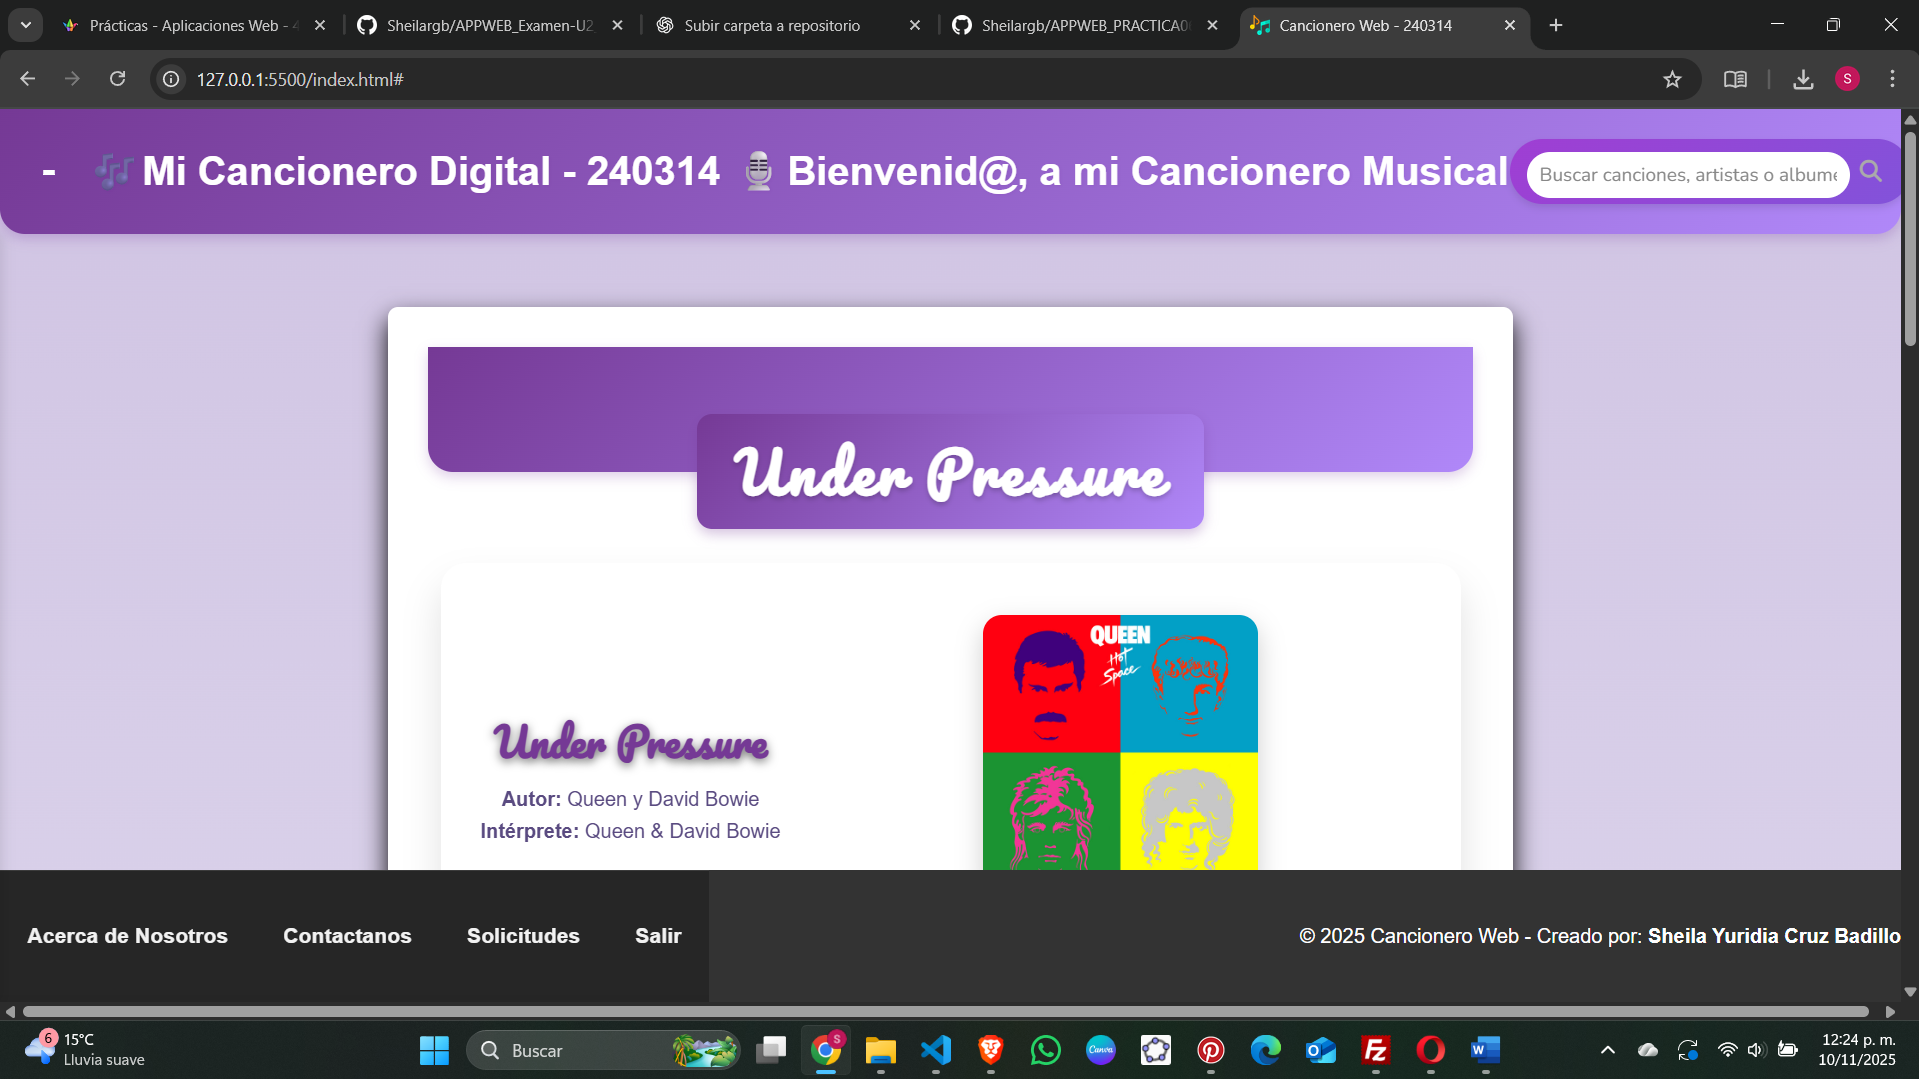Image resolution: width=1919 pixels, height=1079 pixels.
Task: Launch FileZilla from the taskbar
Action: [1375, 1050]
